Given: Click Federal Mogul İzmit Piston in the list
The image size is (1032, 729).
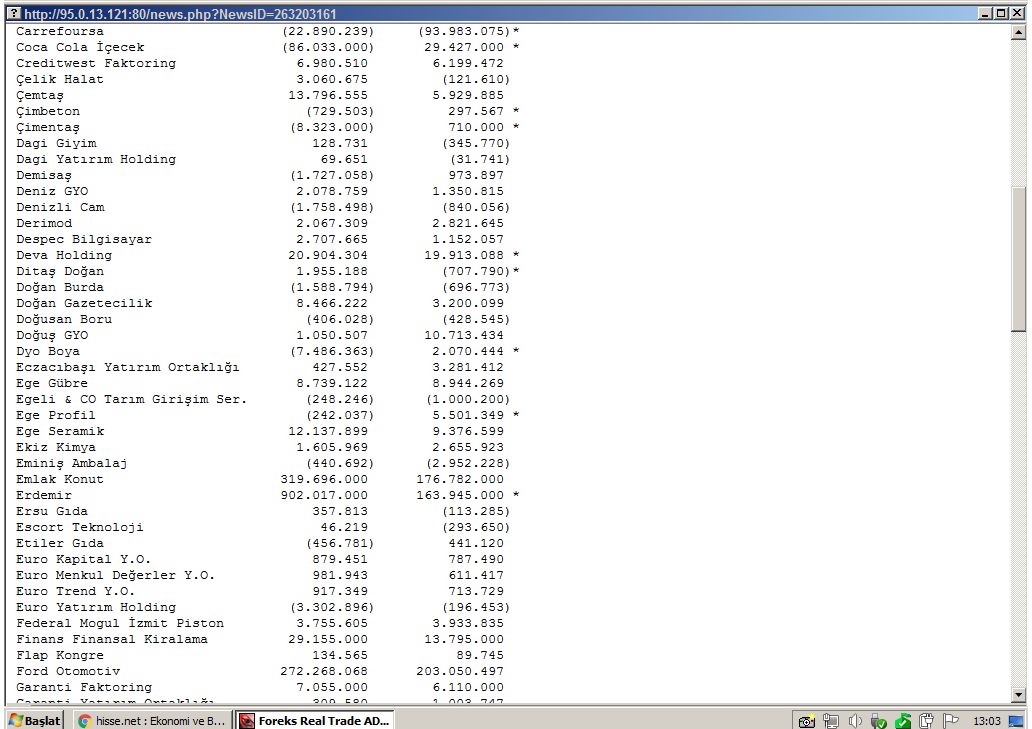Looking at the screenshot, I should coord(120,623).
